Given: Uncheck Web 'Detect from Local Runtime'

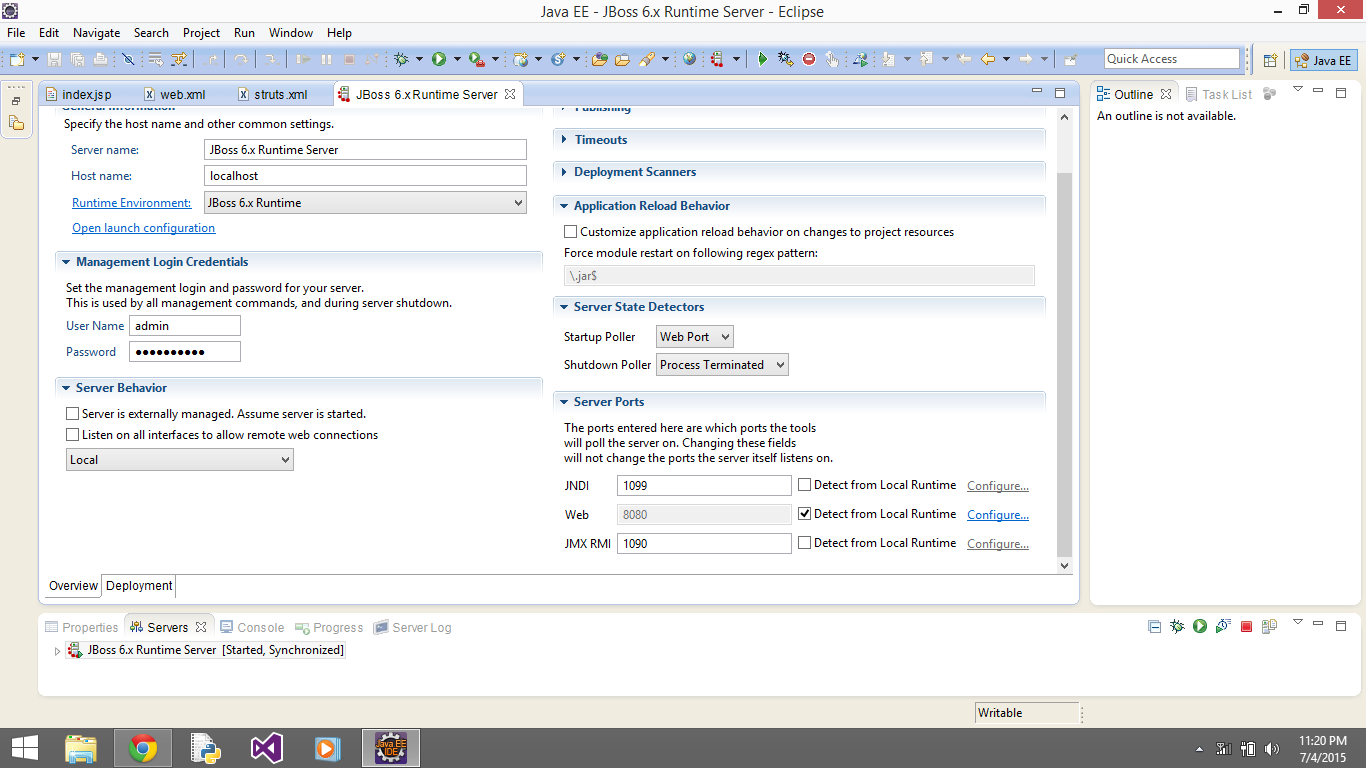Looking at the screenshot, I should coord(805,514).
